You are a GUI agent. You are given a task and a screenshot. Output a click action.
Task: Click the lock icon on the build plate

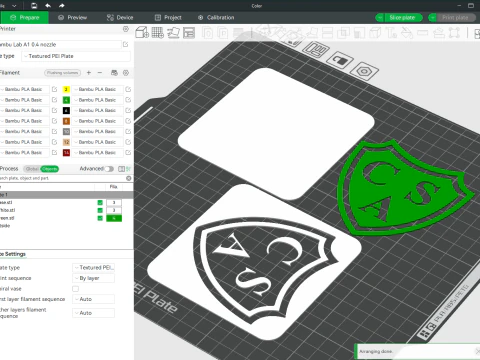340,60
